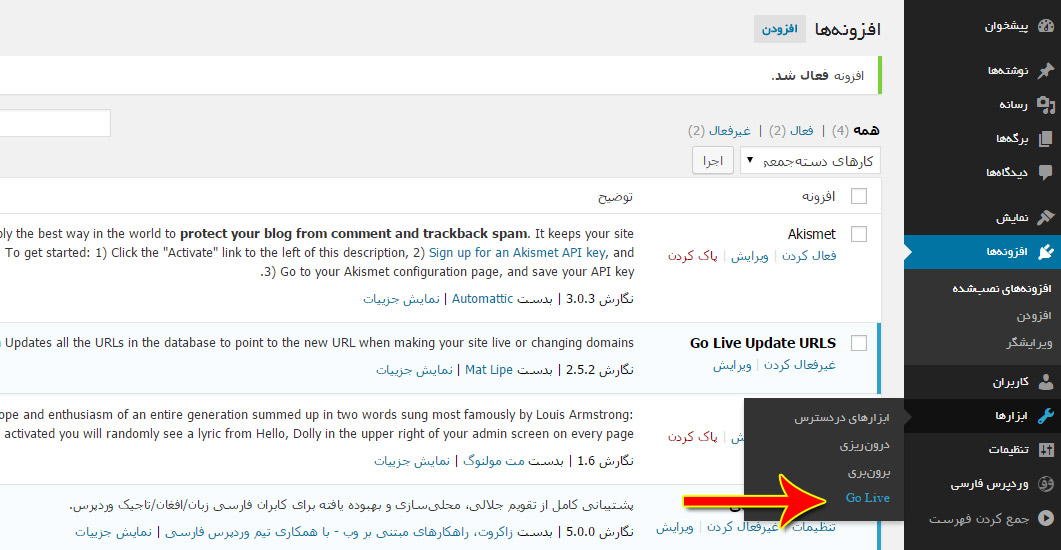Click جمع کردن فهرست collapse menu label
The width and height of the screenshot is (1061, 550).
click(x=978, y=519)
